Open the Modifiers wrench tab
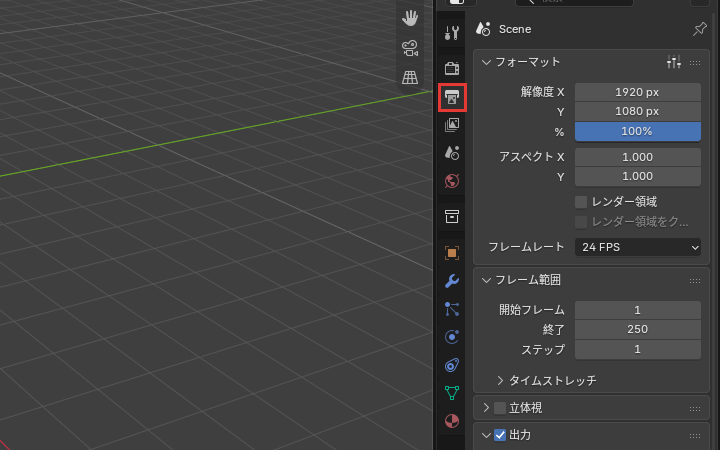The image size is (720, 450). tap(452, 281)
